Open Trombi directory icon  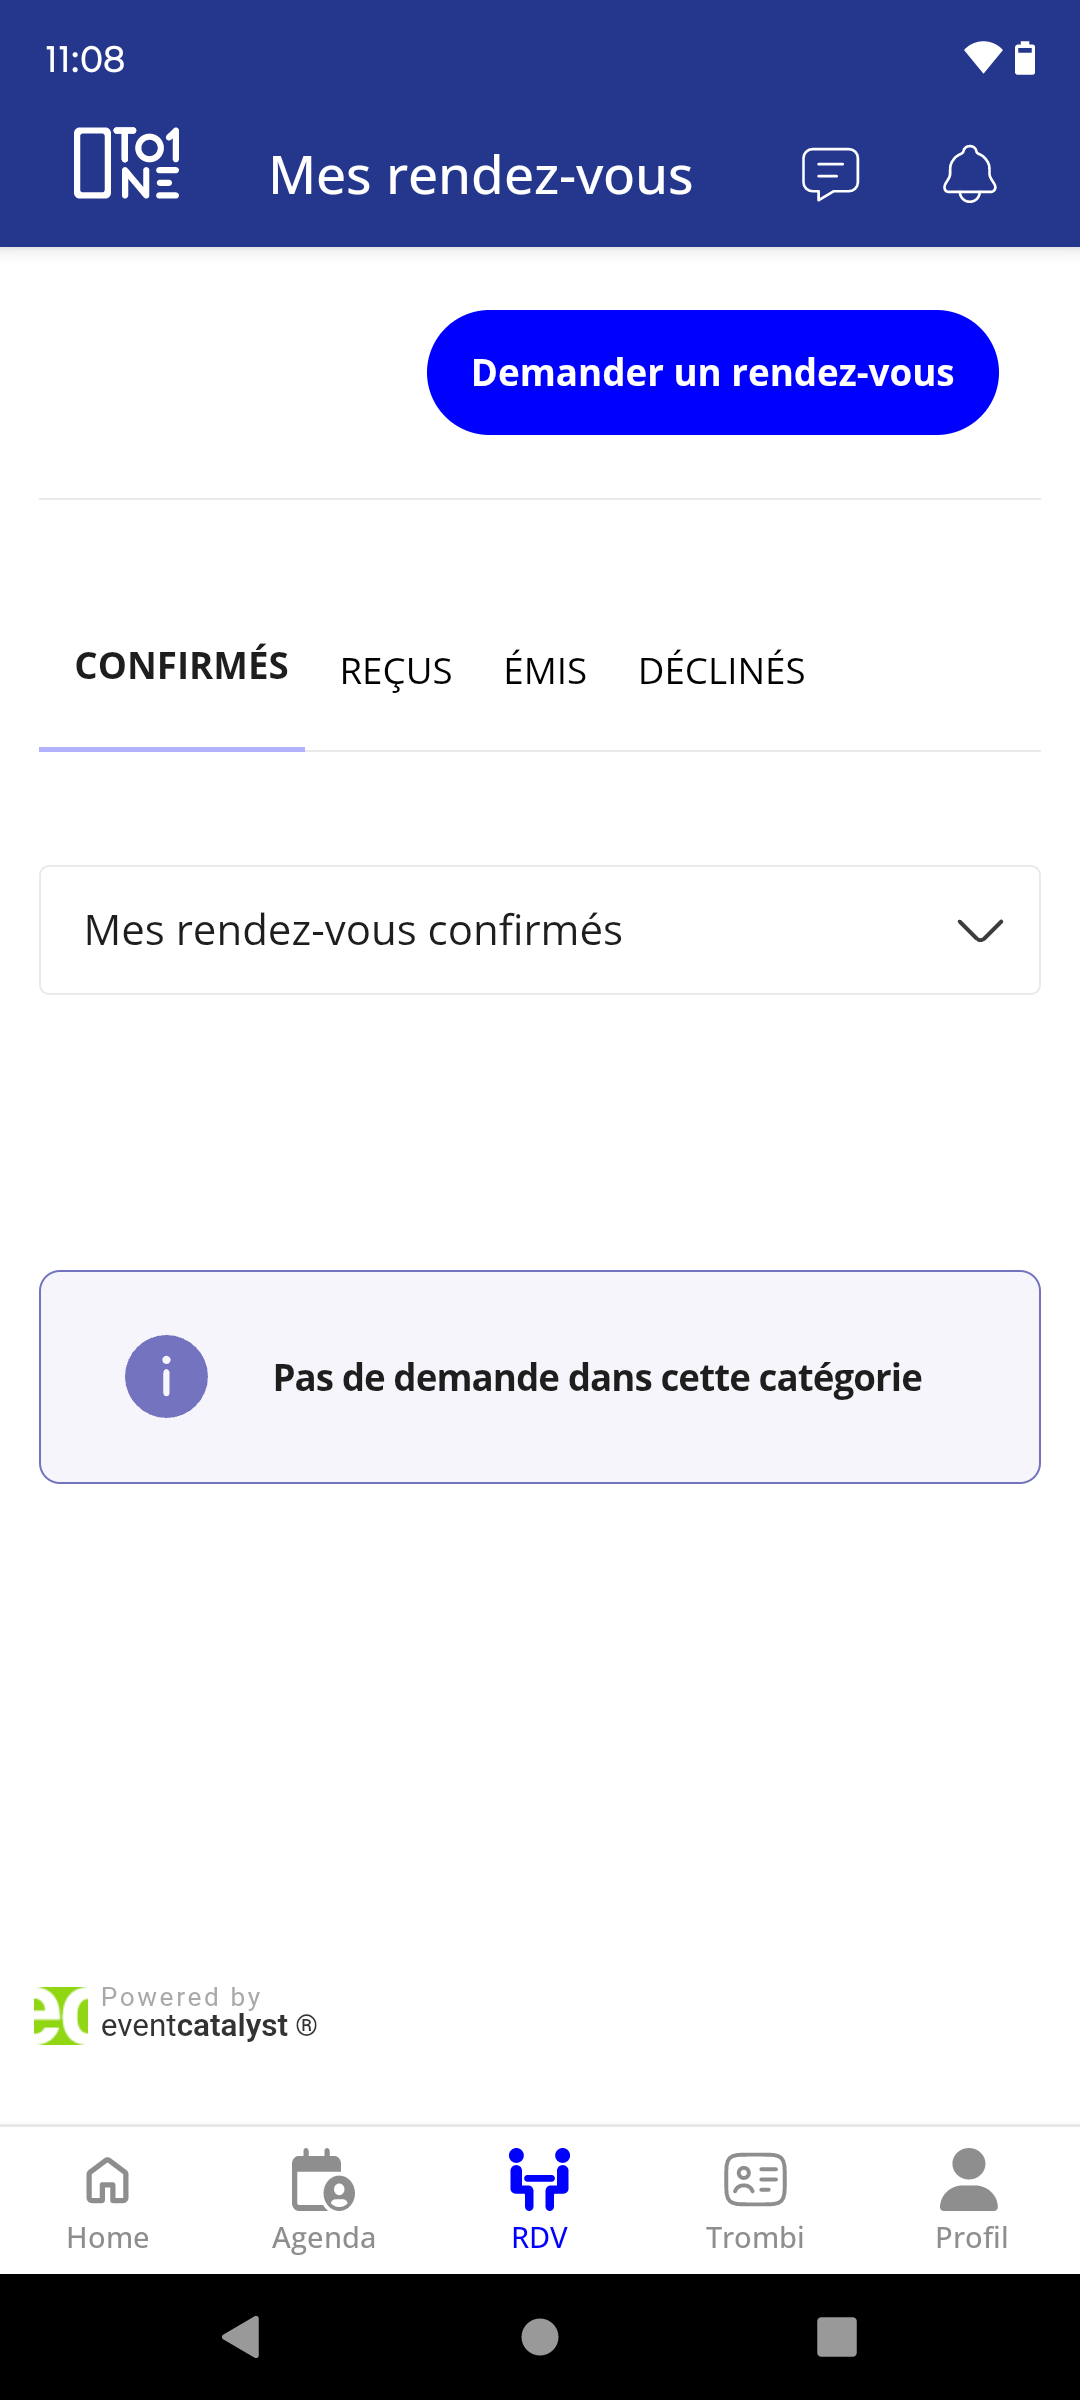click(755, 2180)
